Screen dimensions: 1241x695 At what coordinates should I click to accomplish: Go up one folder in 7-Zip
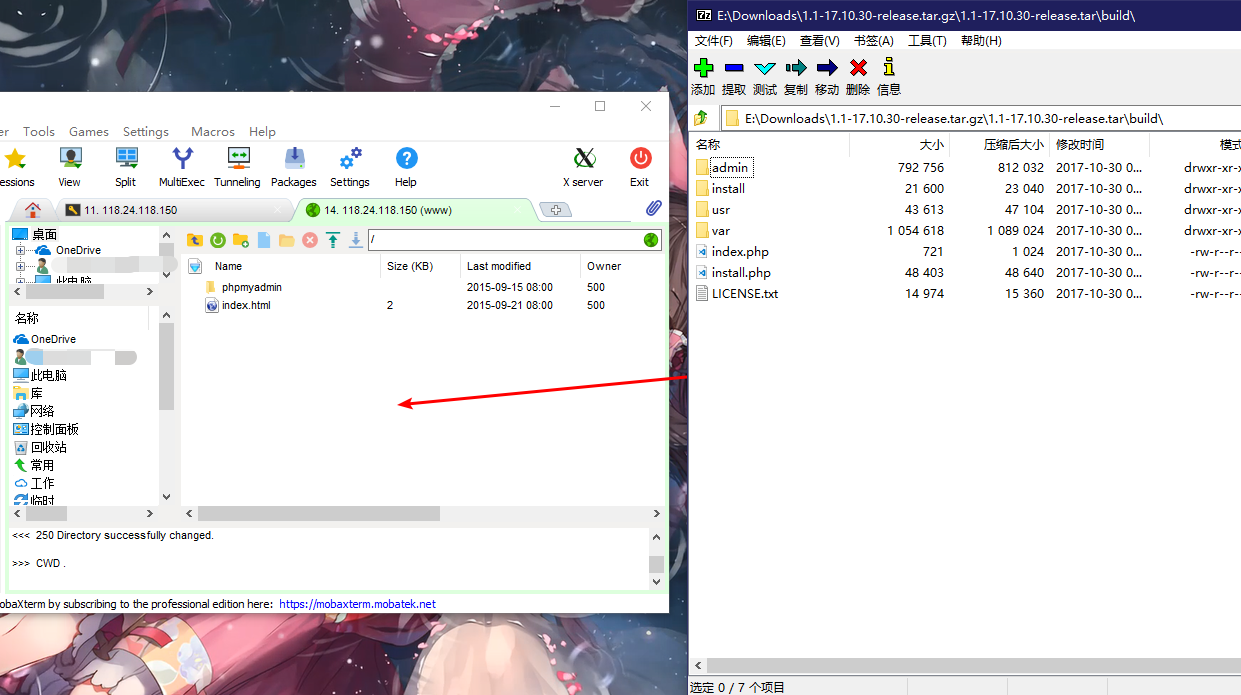702,118
